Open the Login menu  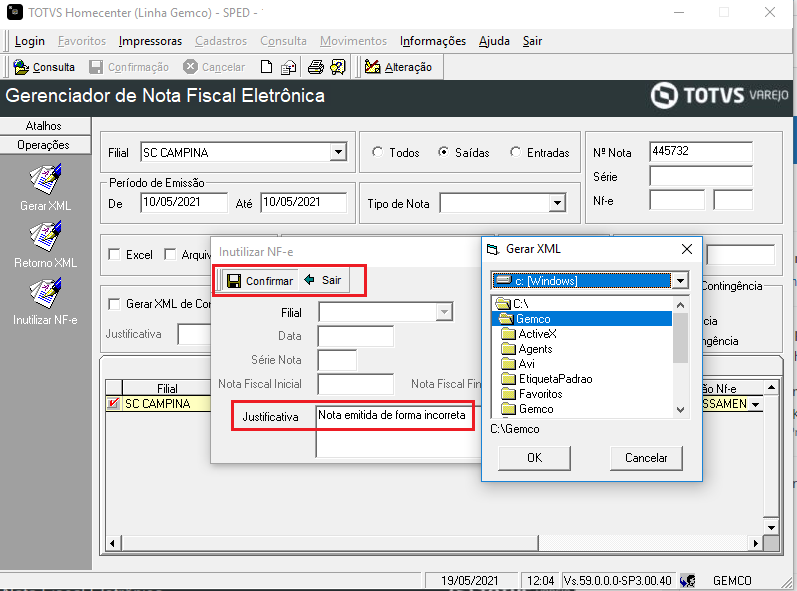[29, 41]
